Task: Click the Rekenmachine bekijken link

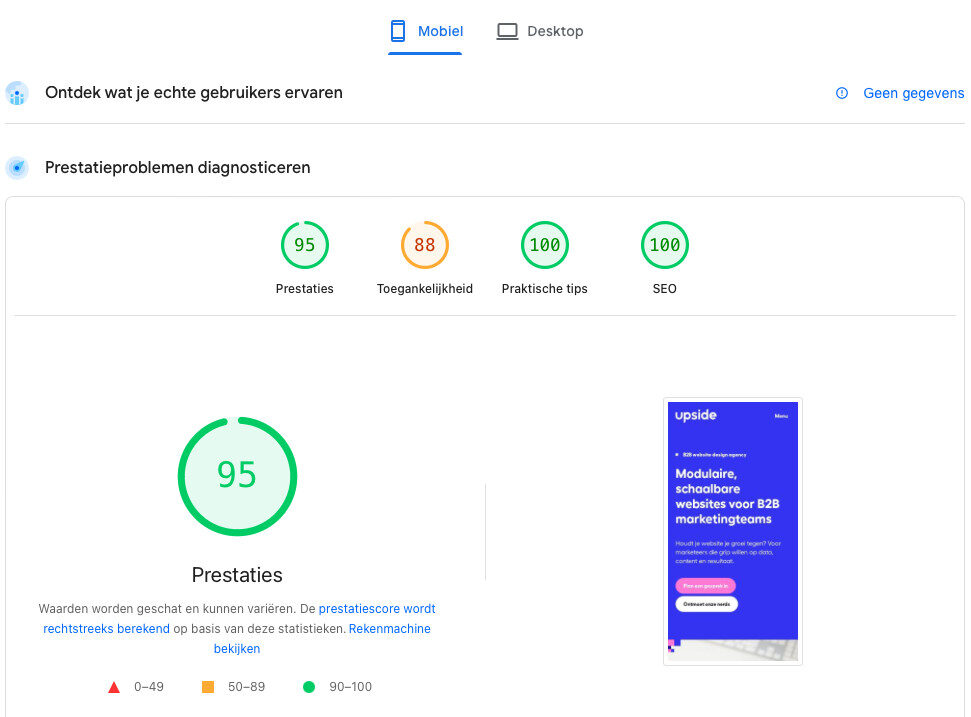Action: coord(389,629)
